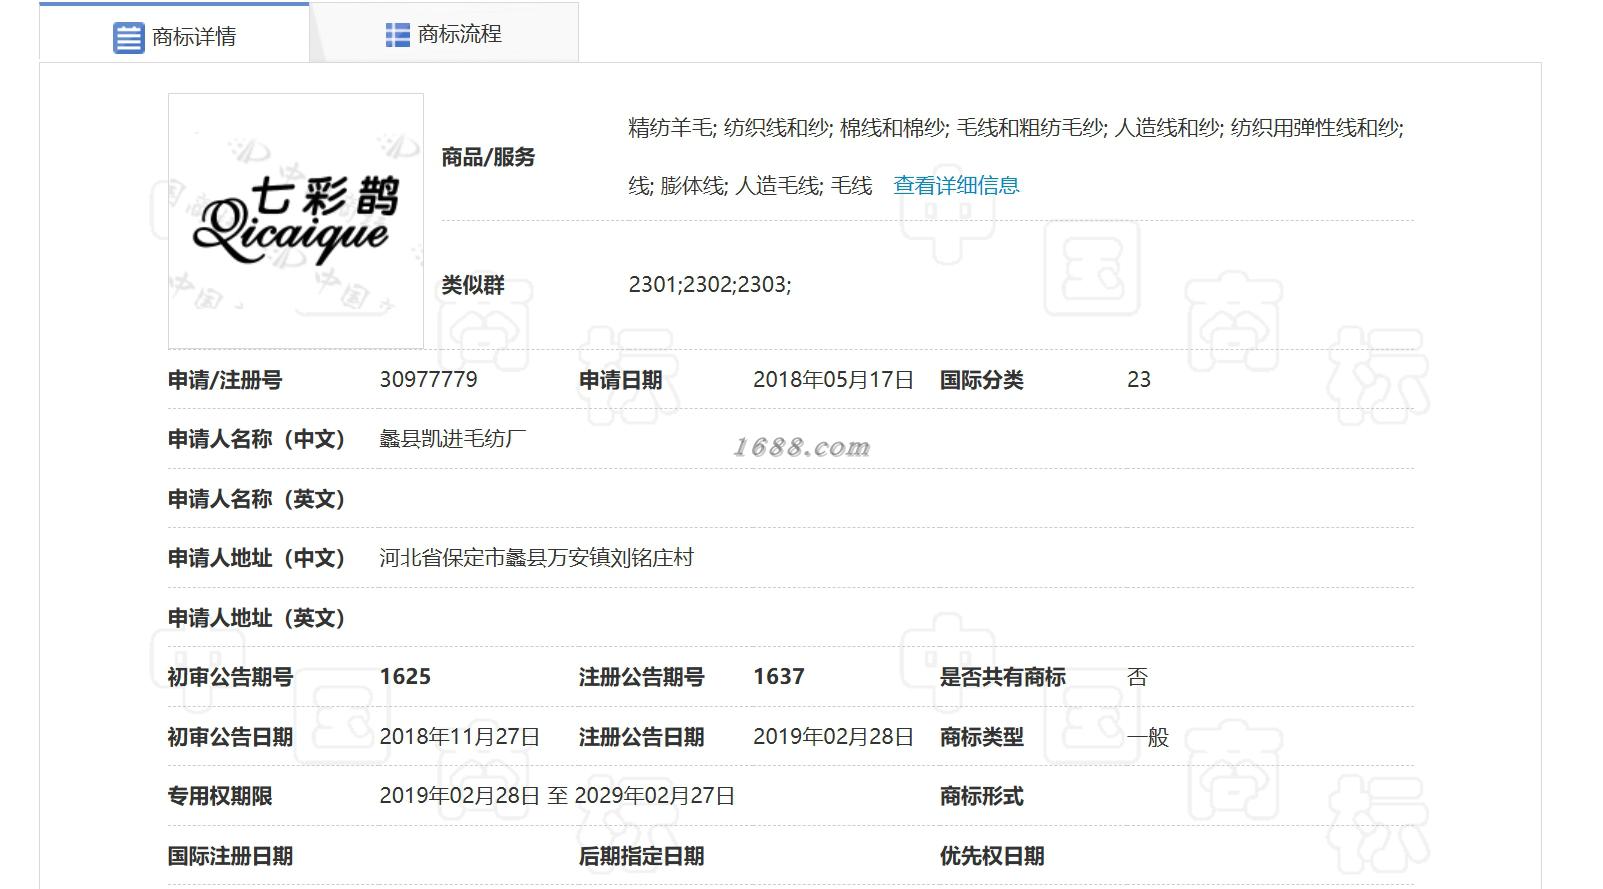Click the 商标流程 tab list icon
Screen dimensions: 1603x889
click(x=397, y=35)
